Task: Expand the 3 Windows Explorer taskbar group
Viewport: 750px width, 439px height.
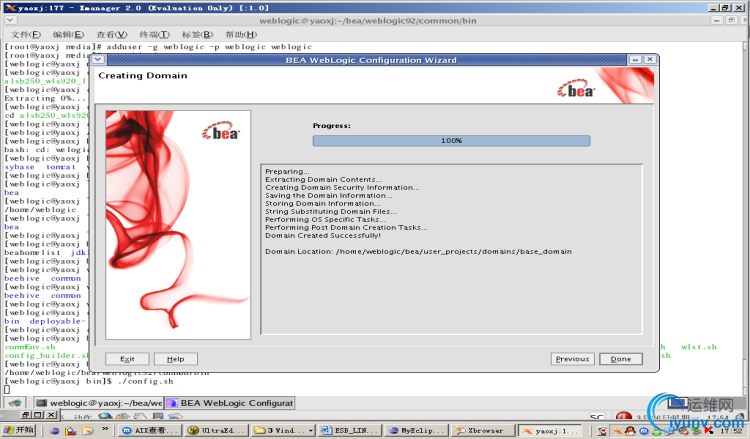Action: tap(282, 430)
